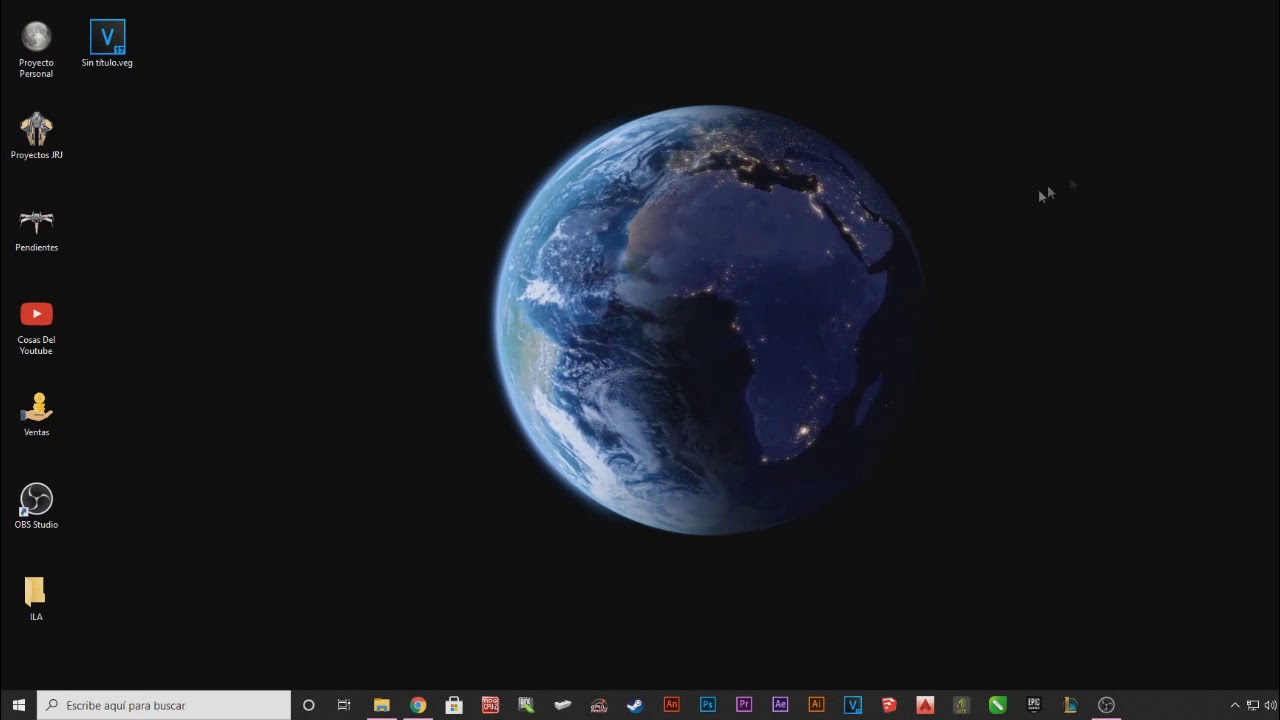Select the Proyectos JRJ desktop icon
Viewport: 1280px width, 720px height.
point(36,136)
